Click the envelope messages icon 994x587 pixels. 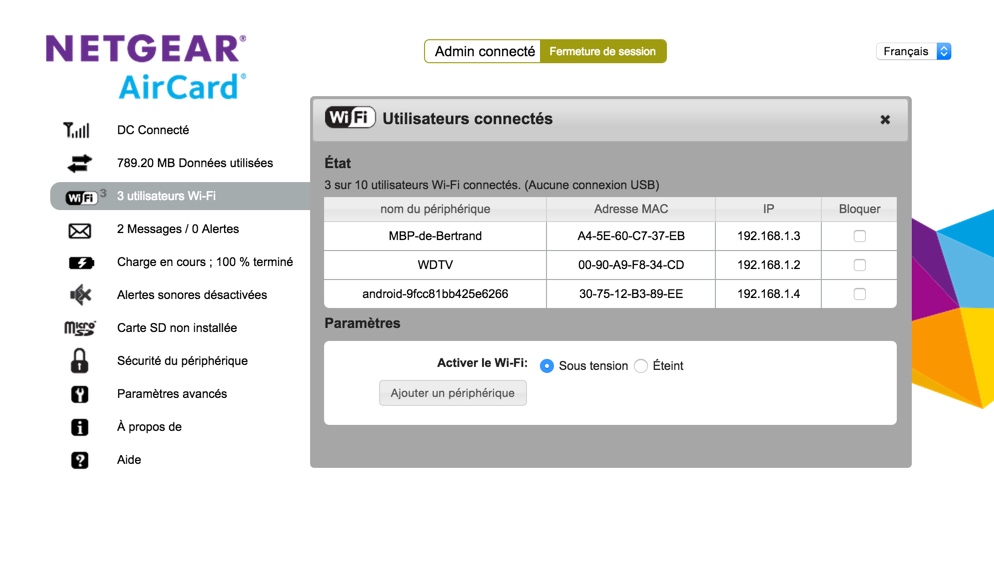coord(79,230)
